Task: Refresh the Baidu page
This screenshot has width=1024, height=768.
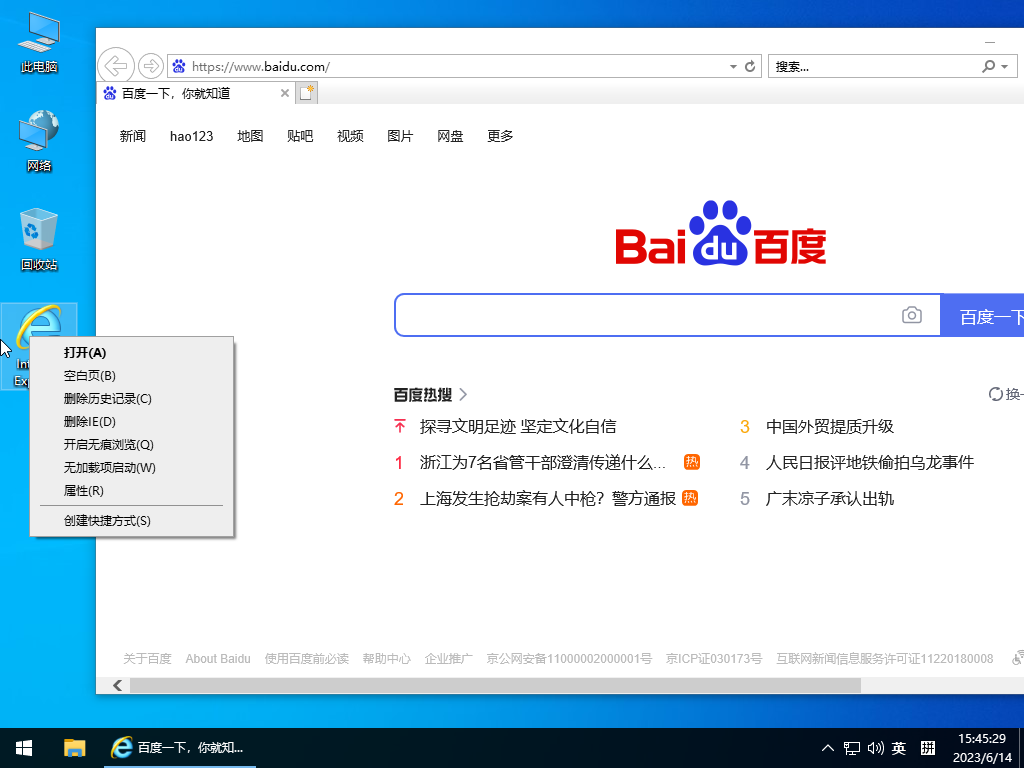Action: 750,67
